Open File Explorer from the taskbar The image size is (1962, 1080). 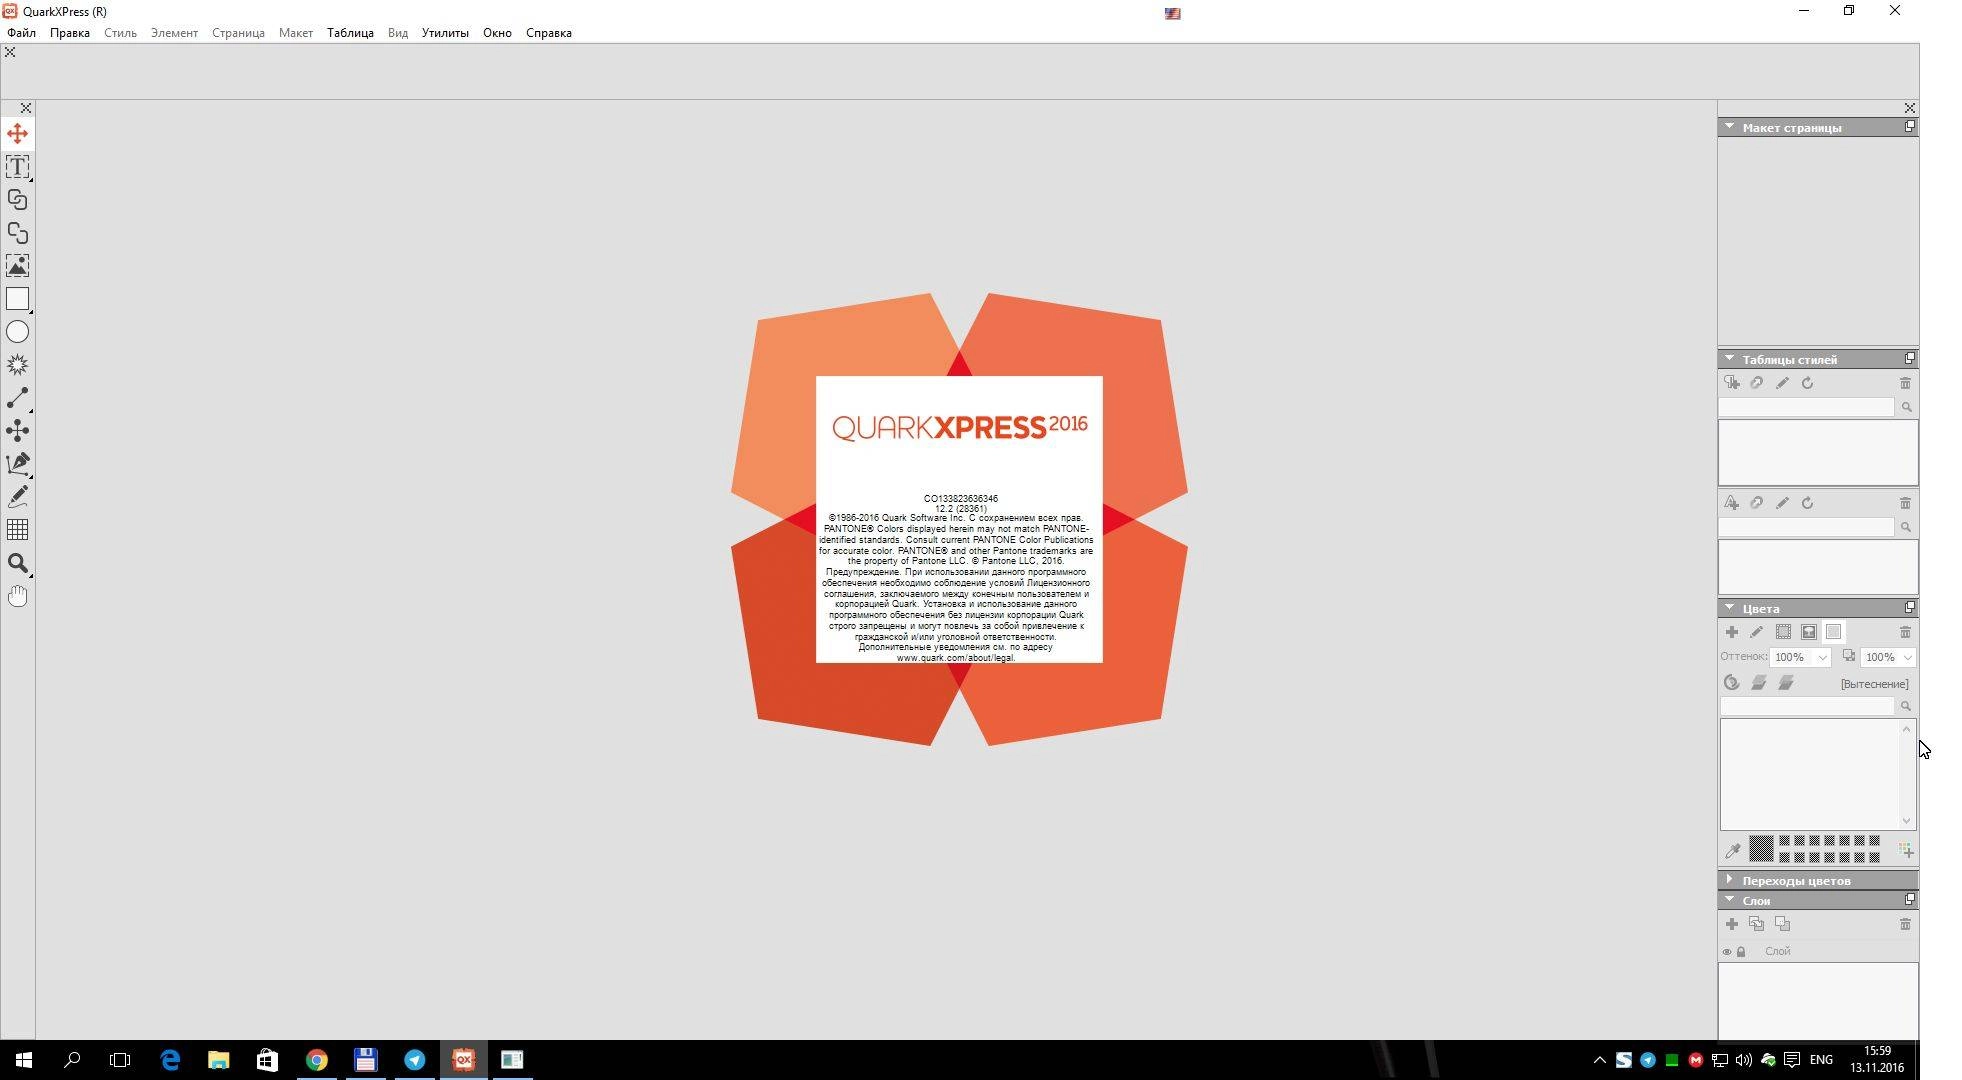pyautogui.click(x=218, y=1060)
